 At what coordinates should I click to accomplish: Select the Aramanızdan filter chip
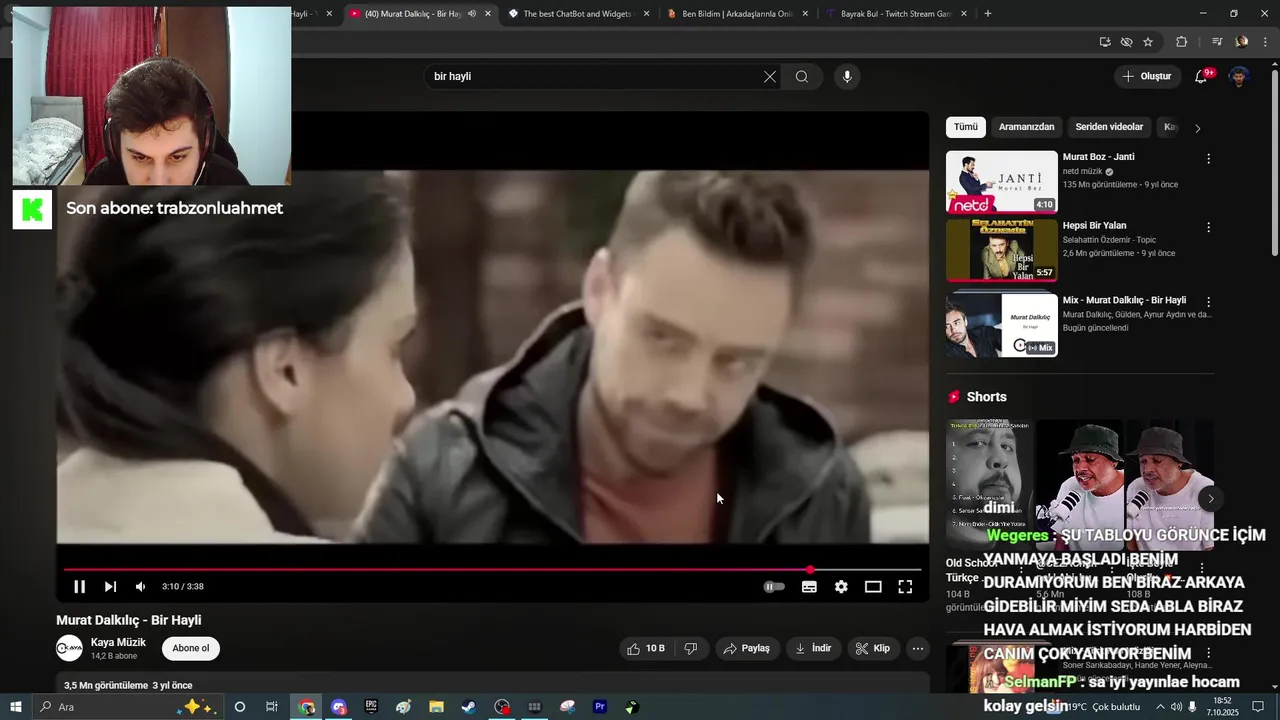pos(1026,127)
